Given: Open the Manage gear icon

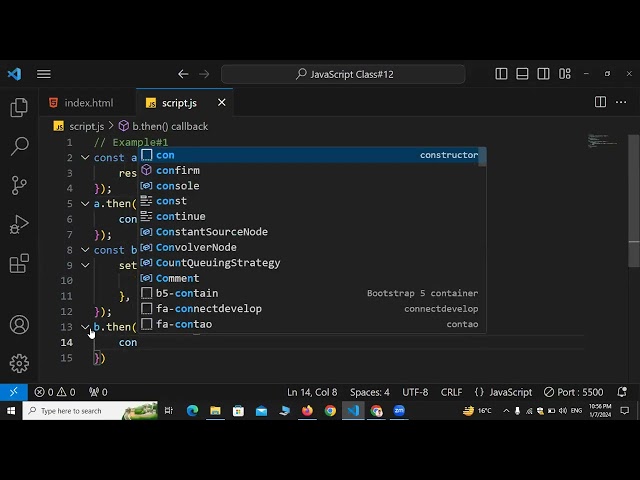Looking at the screenshot, I should 19,363.
